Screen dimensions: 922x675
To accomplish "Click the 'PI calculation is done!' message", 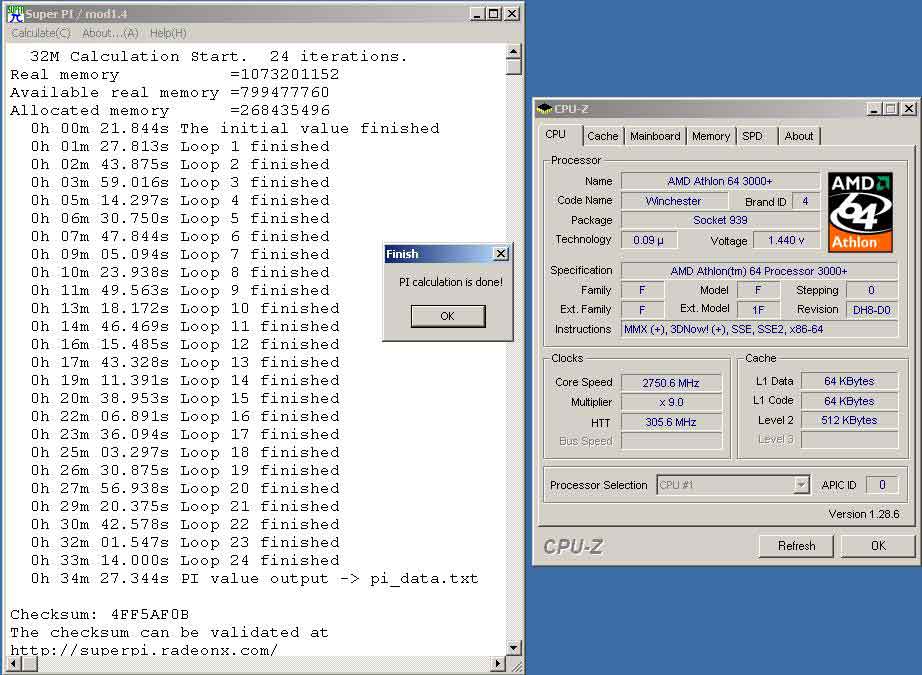I will (x=451, y=282).
